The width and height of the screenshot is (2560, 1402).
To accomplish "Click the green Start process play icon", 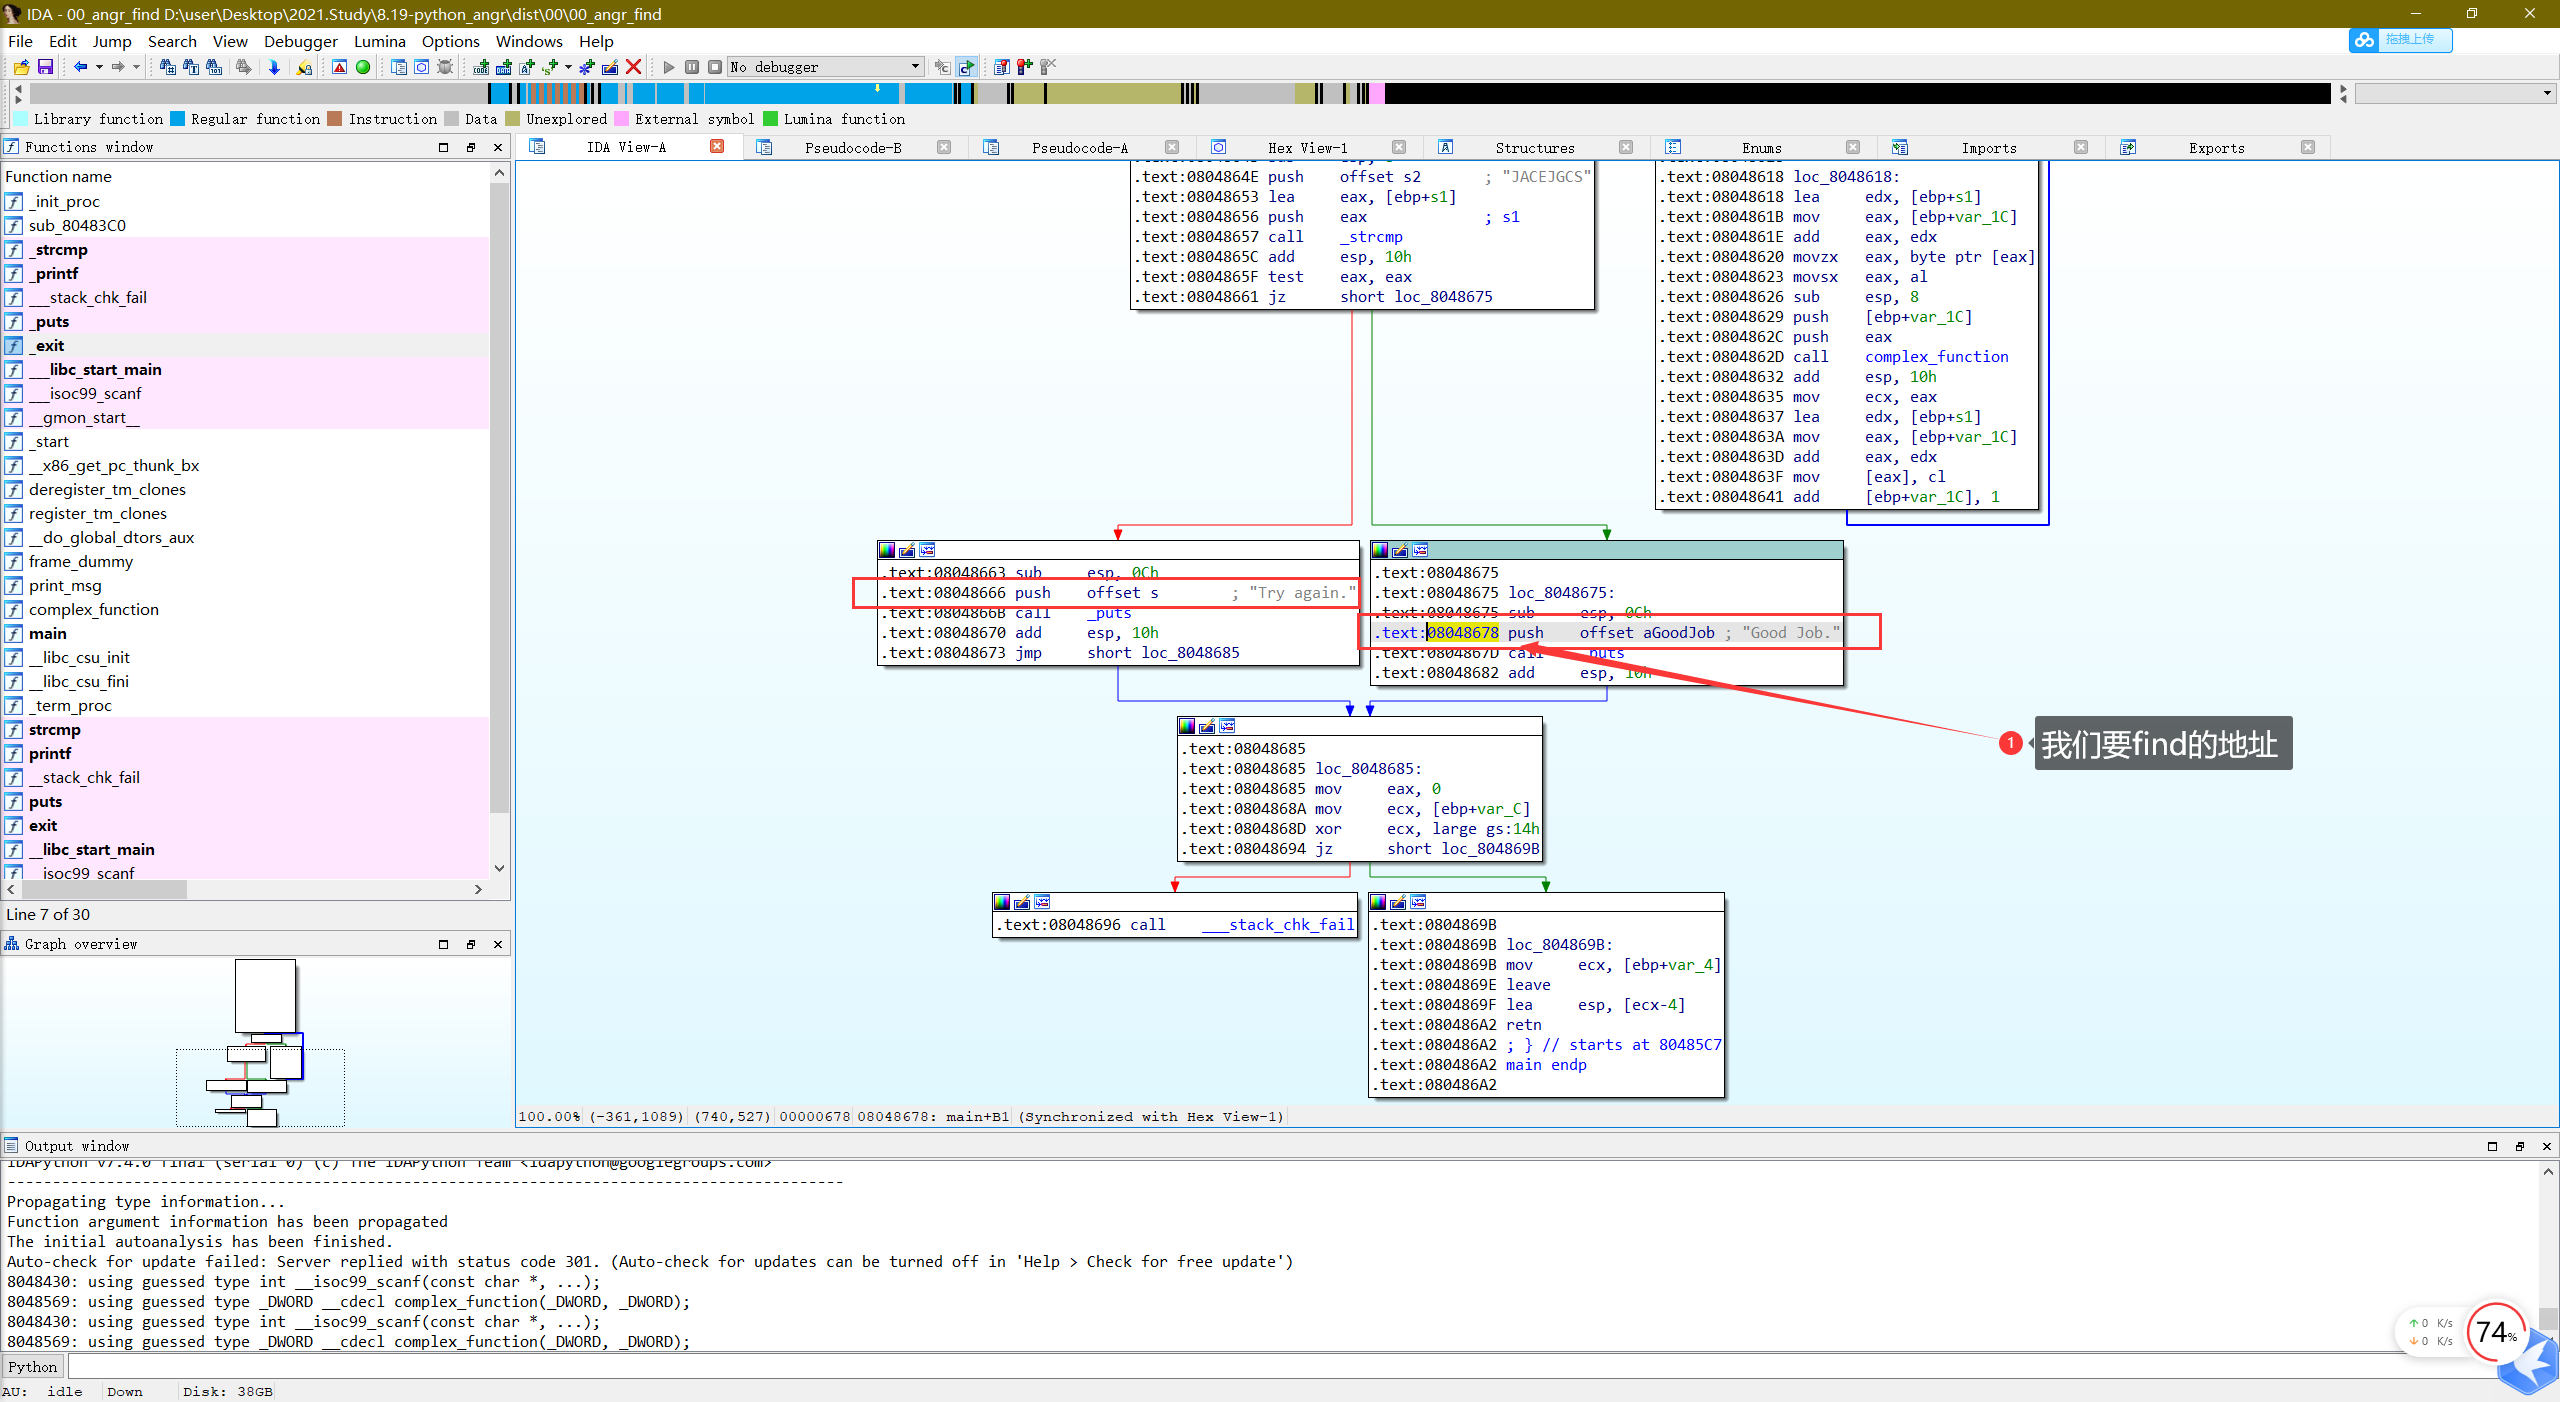I will point(669,67).
